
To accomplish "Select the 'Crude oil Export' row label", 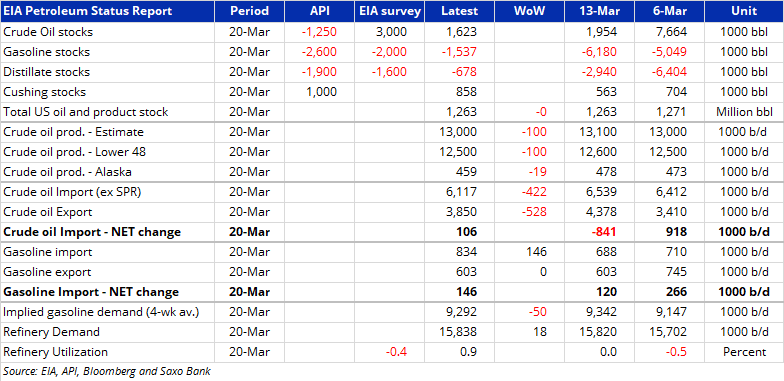I will point(48,212).
